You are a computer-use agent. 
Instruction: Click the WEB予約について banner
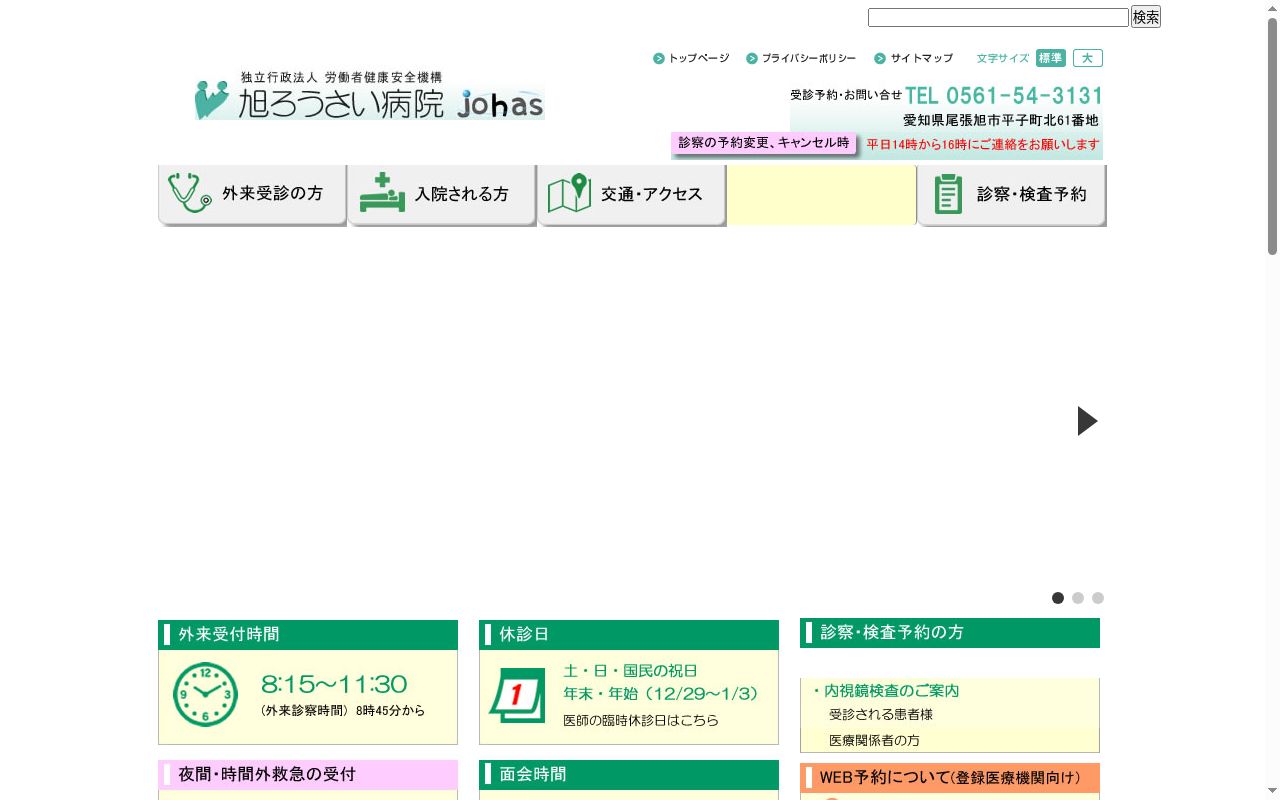(x=950, y=778)
